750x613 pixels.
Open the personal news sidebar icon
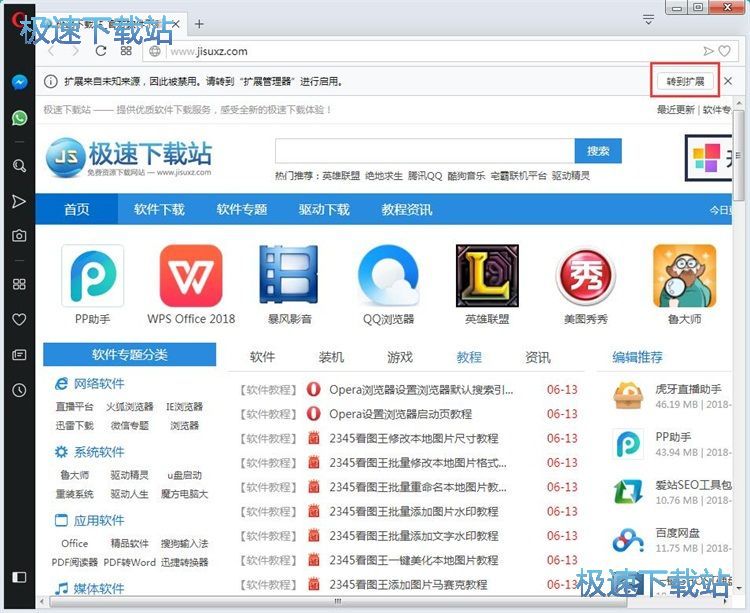[19, 355]
